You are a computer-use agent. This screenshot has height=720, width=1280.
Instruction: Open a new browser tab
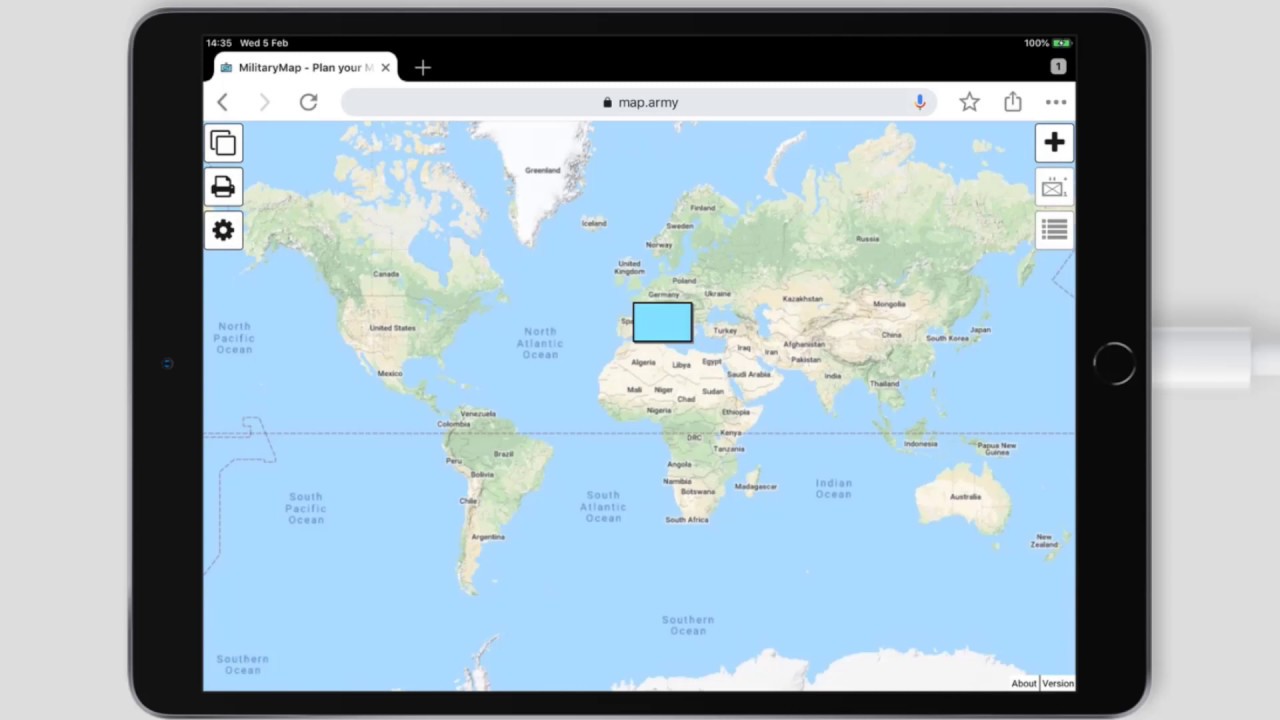click(x=423, y=67)
